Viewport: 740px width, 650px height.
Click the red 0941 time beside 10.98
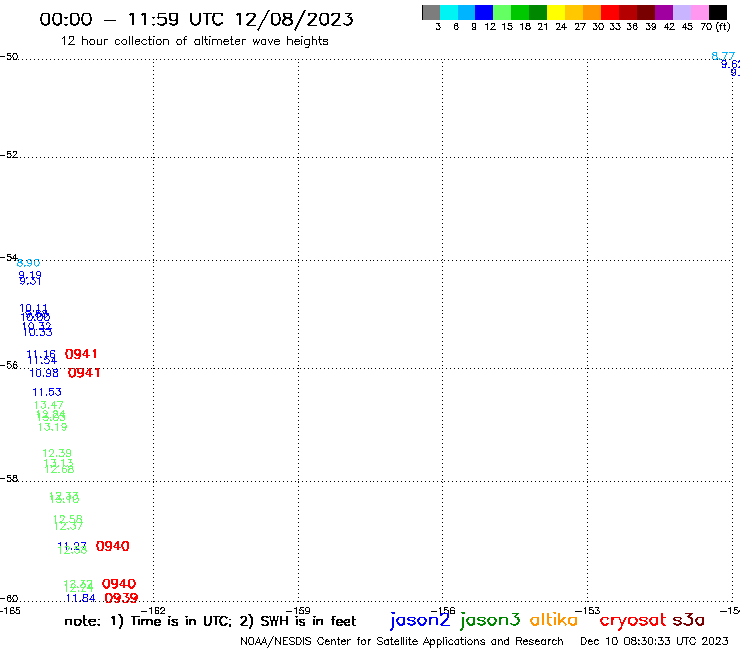click(84, 373)
